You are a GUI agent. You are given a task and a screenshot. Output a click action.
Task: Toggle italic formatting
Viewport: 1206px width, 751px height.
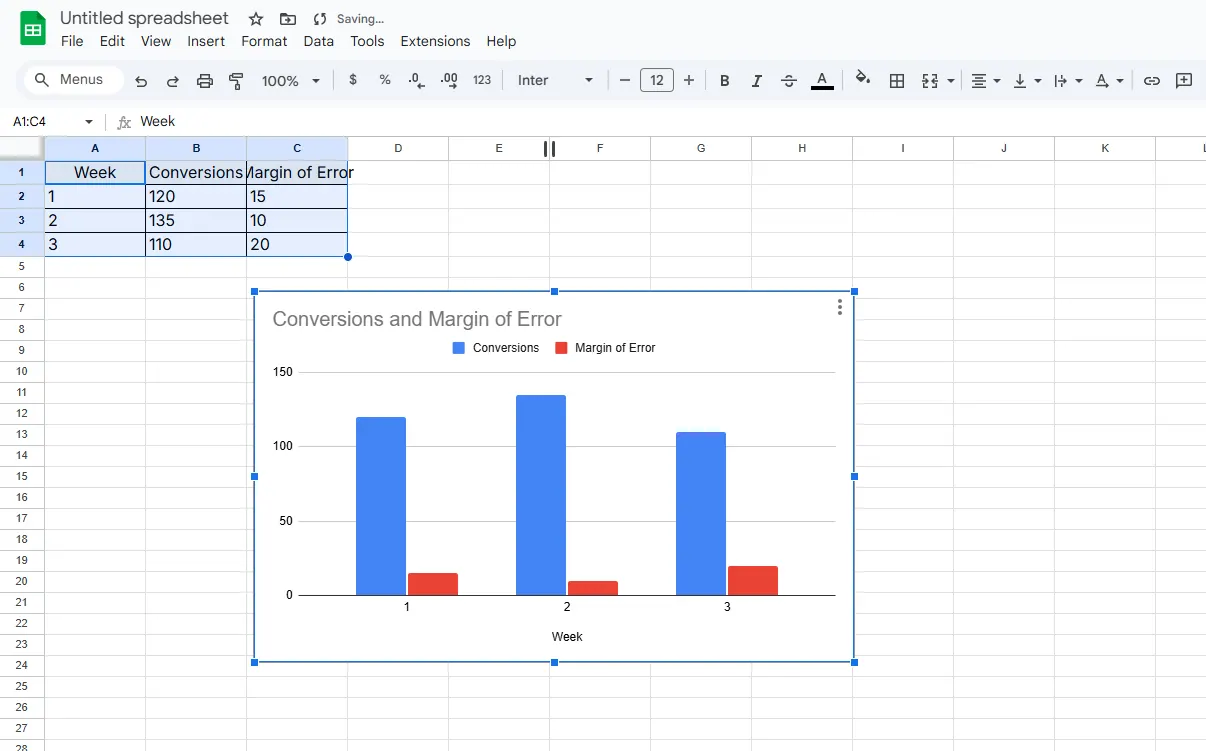click(x=757, y=81)
